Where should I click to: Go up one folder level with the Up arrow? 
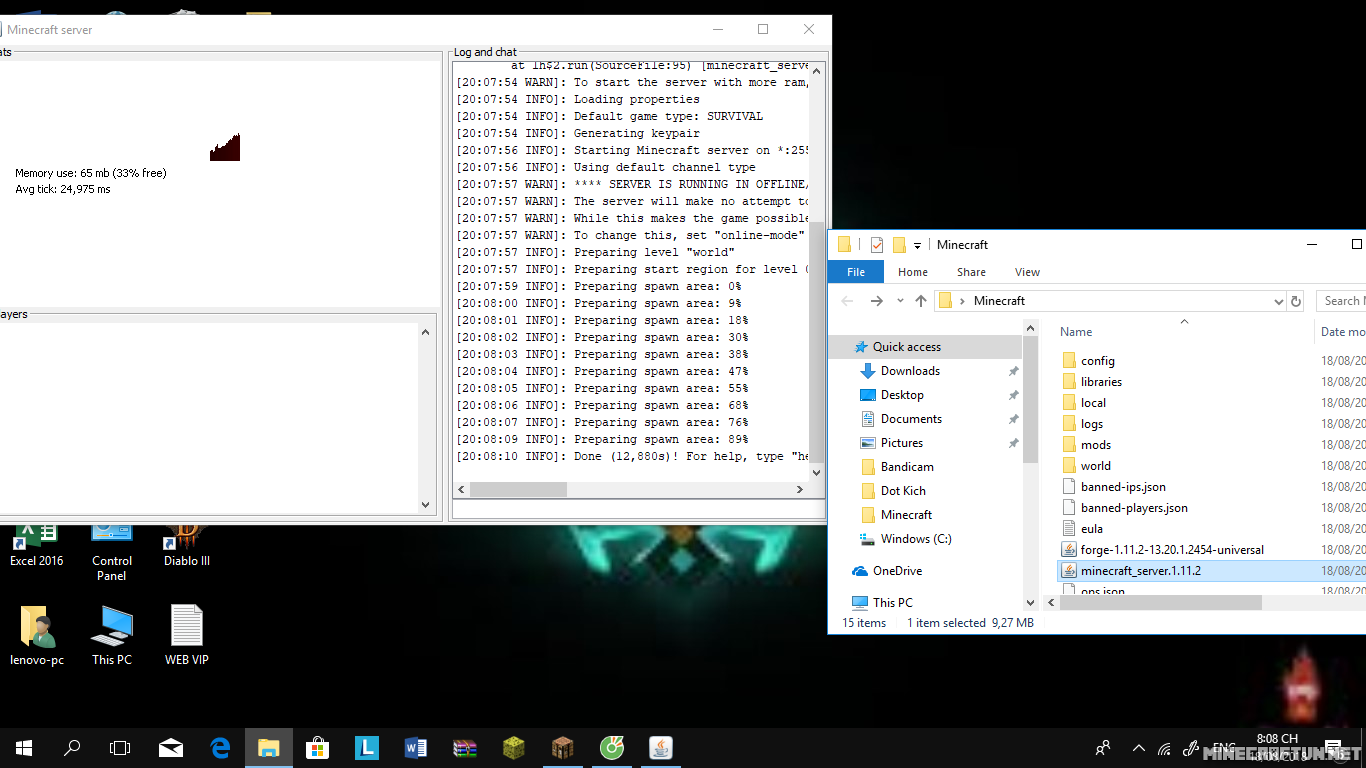[921, 301]
